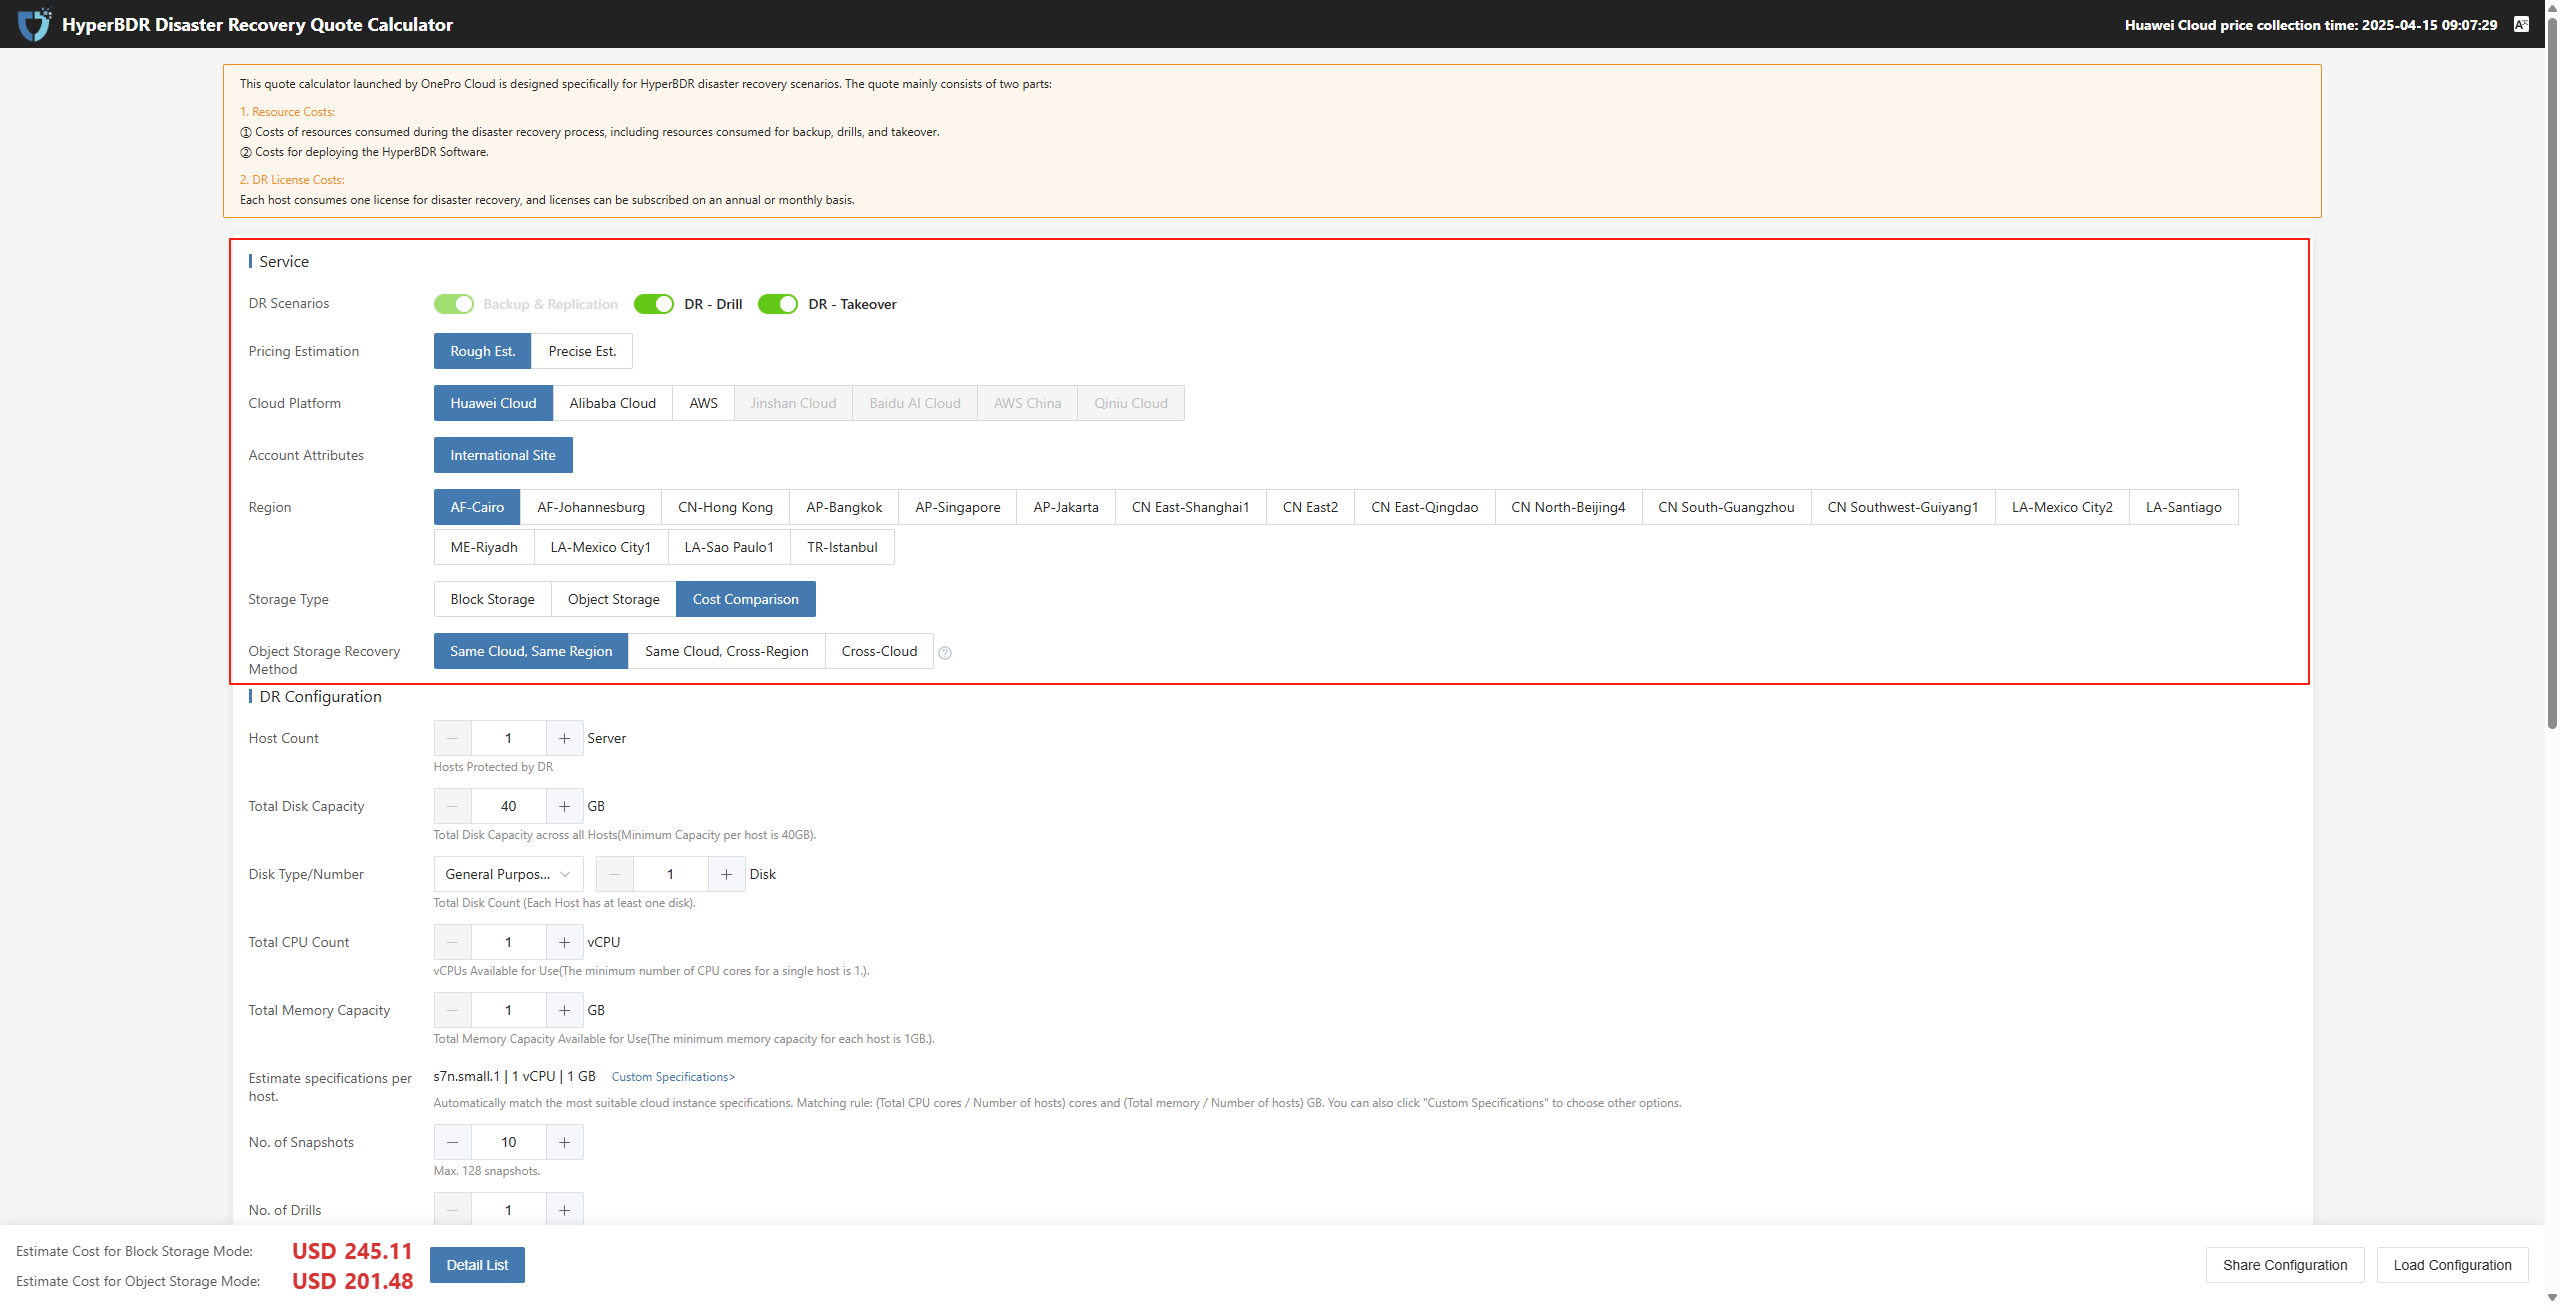Image resolution: width=2560 pixels, height=1305 pixels.
Task: Click Load Configuration button
Action: (2453, 1265)
